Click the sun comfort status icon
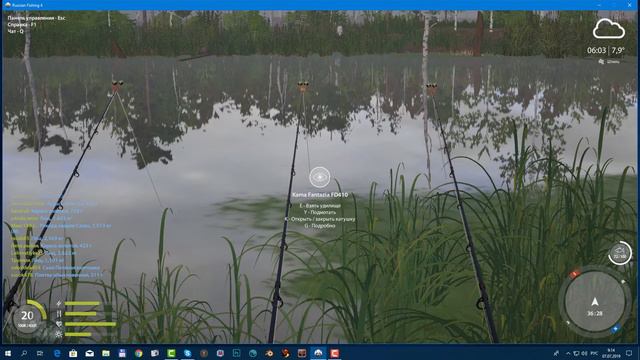Viewport: 640px width, 360px height. click(59, 334)
